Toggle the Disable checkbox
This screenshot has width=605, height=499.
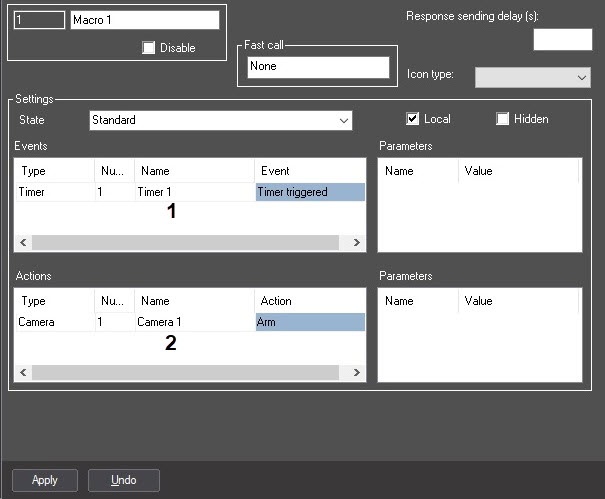click(149, 48)
